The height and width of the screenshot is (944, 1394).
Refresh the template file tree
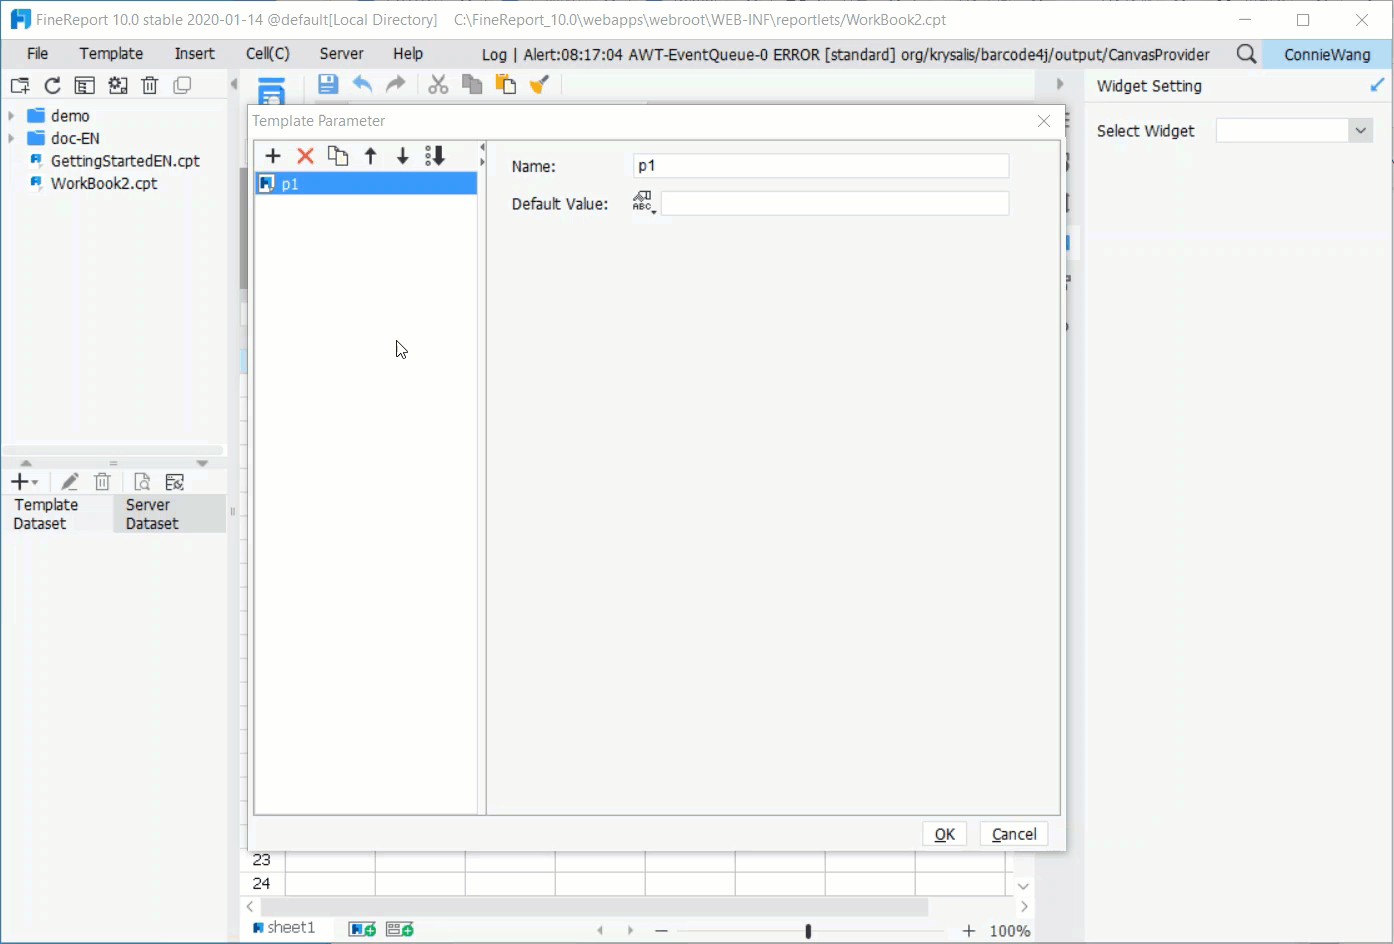point(53,86)
